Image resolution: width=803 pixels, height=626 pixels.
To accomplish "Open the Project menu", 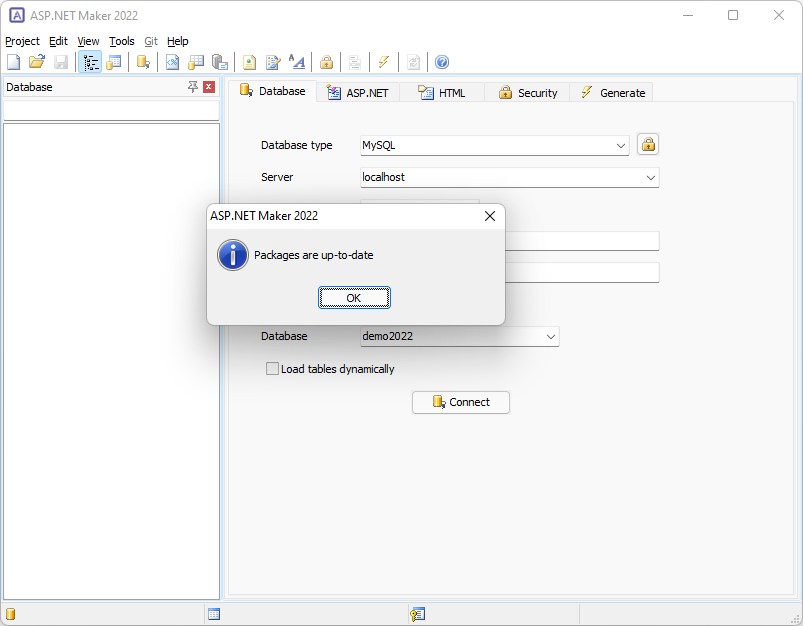I will coord(22,41).
